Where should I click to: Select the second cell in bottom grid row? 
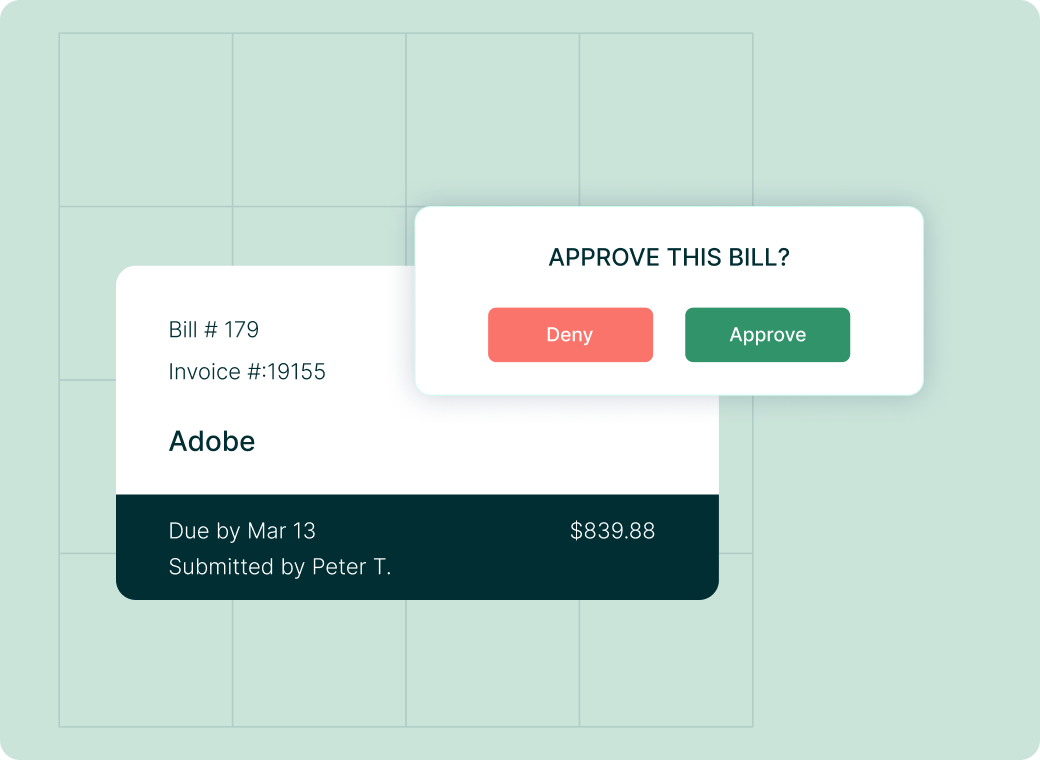tap(319, 663)
